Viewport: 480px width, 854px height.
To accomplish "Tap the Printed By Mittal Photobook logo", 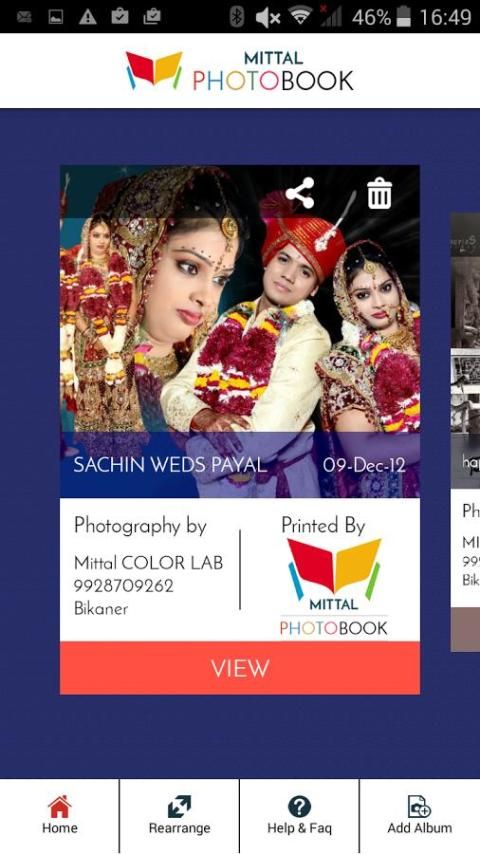I will [x=334, y=587].
